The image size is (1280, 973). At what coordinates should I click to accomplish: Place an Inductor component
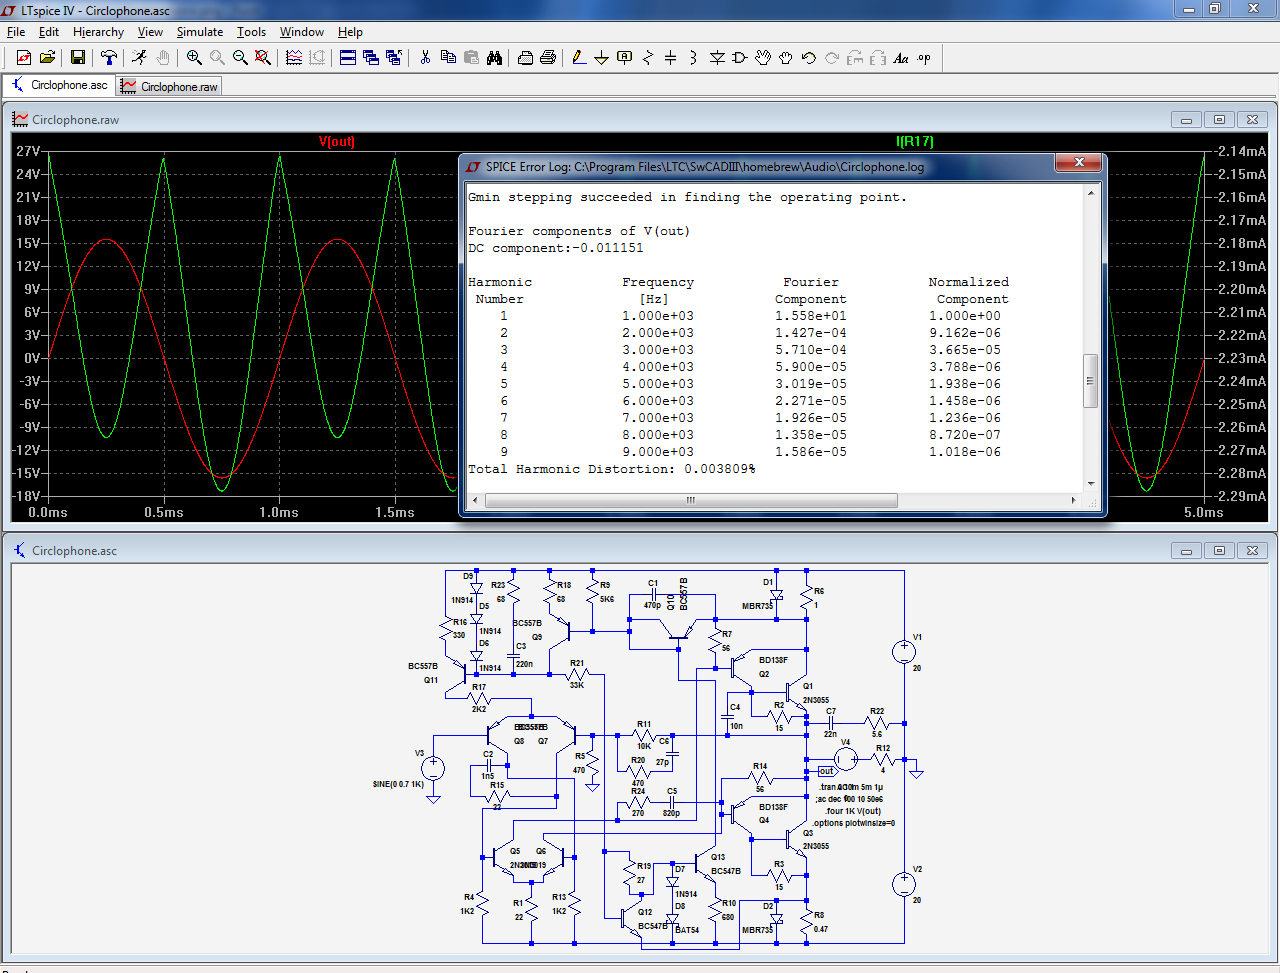coord(694,58)
